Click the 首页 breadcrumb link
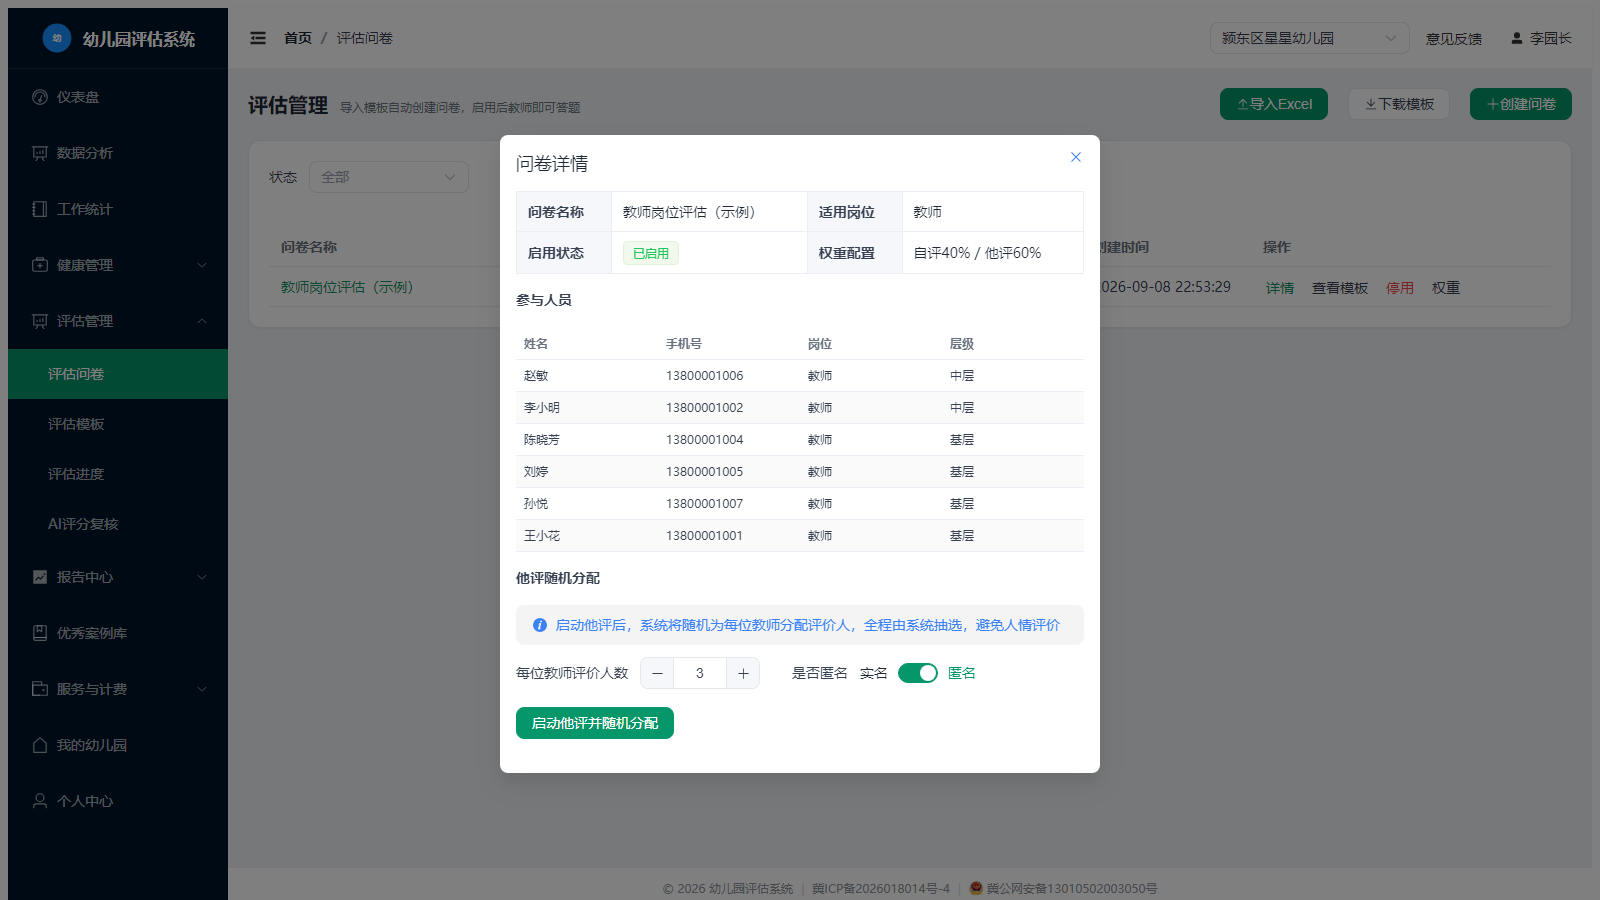Screen dimensions: 1600x900 coord(298,38)
